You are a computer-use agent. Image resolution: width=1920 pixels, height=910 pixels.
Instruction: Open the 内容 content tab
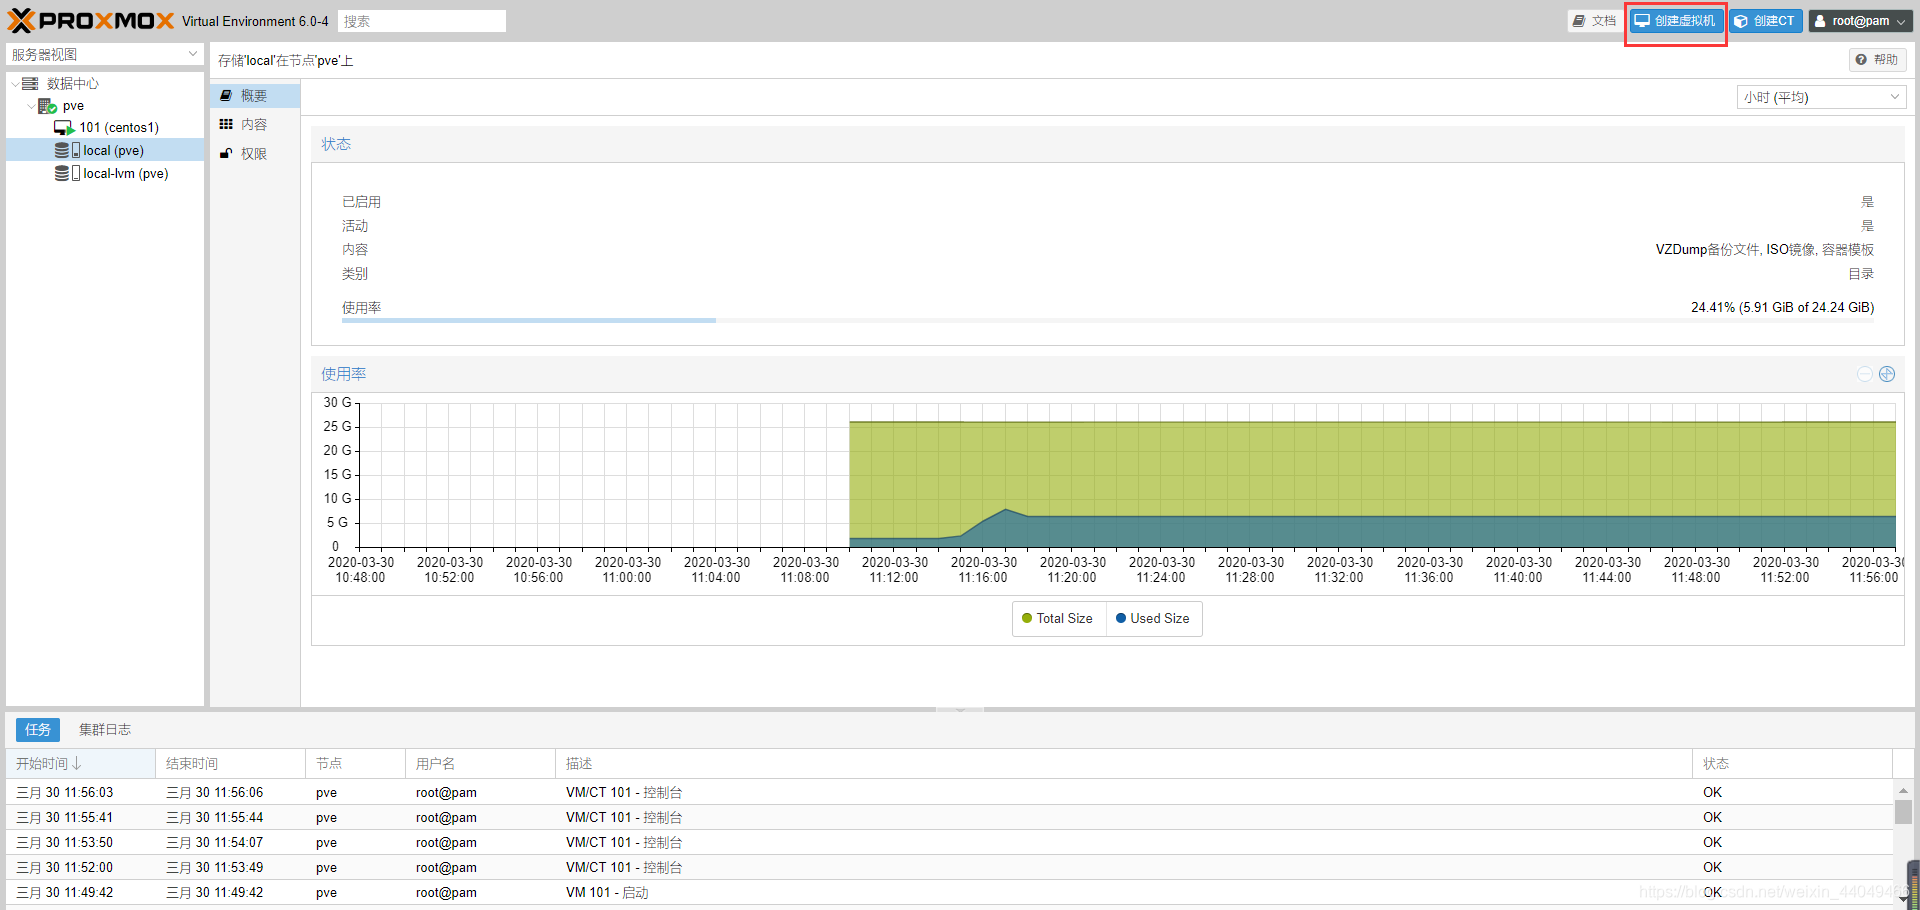[x=255, y=124]
